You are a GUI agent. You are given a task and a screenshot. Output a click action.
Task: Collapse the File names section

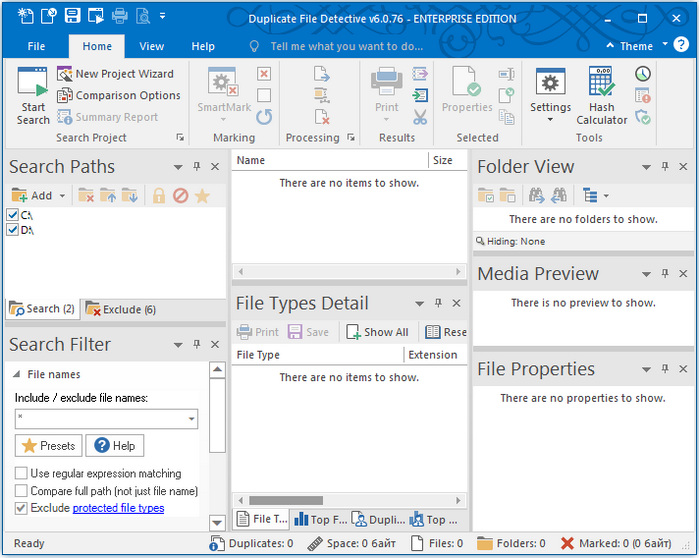[16, 375]
